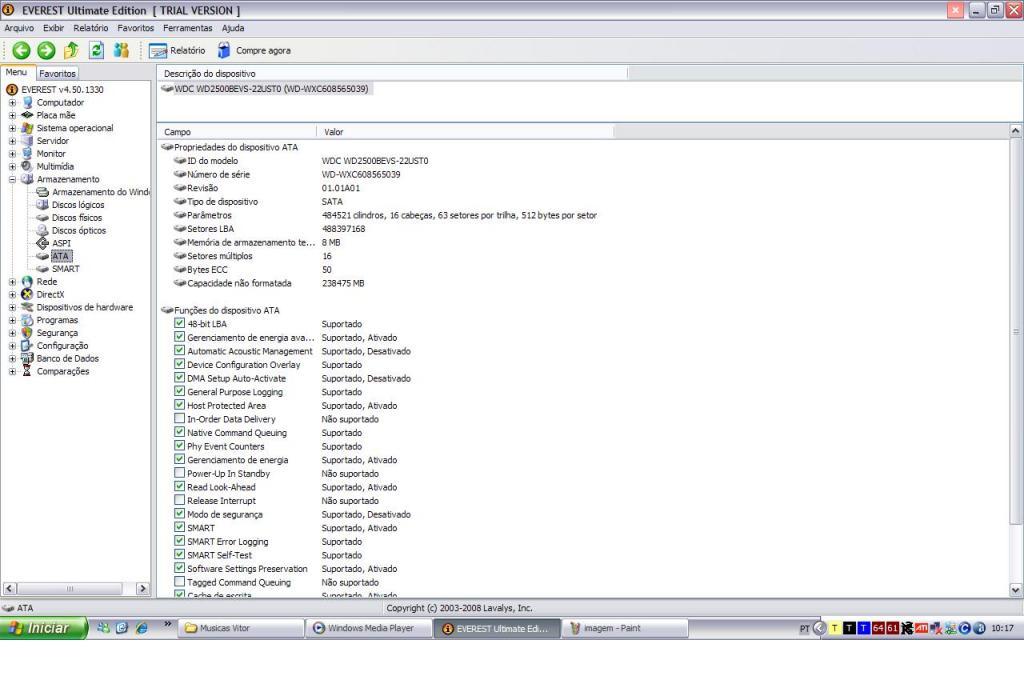Open the SMART item in the tree
This screenshot has height=700, width=1024.
tap(65, 269)
